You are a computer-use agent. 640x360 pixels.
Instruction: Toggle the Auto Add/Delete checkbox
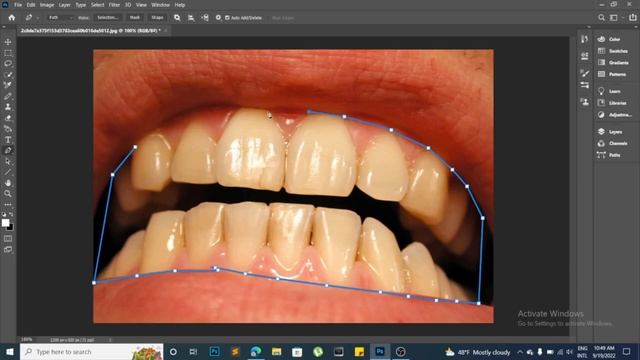click(x=227, y=18)
